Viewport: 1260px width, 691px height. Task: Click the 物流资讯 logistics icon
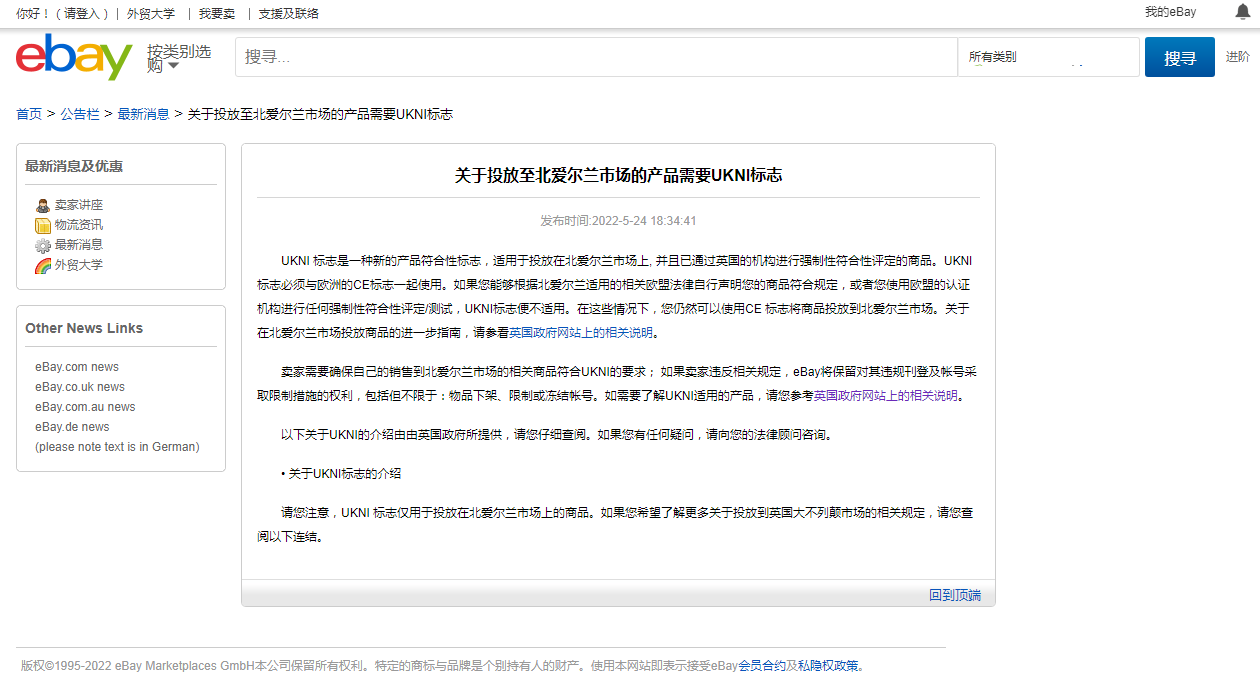[43, 226]
